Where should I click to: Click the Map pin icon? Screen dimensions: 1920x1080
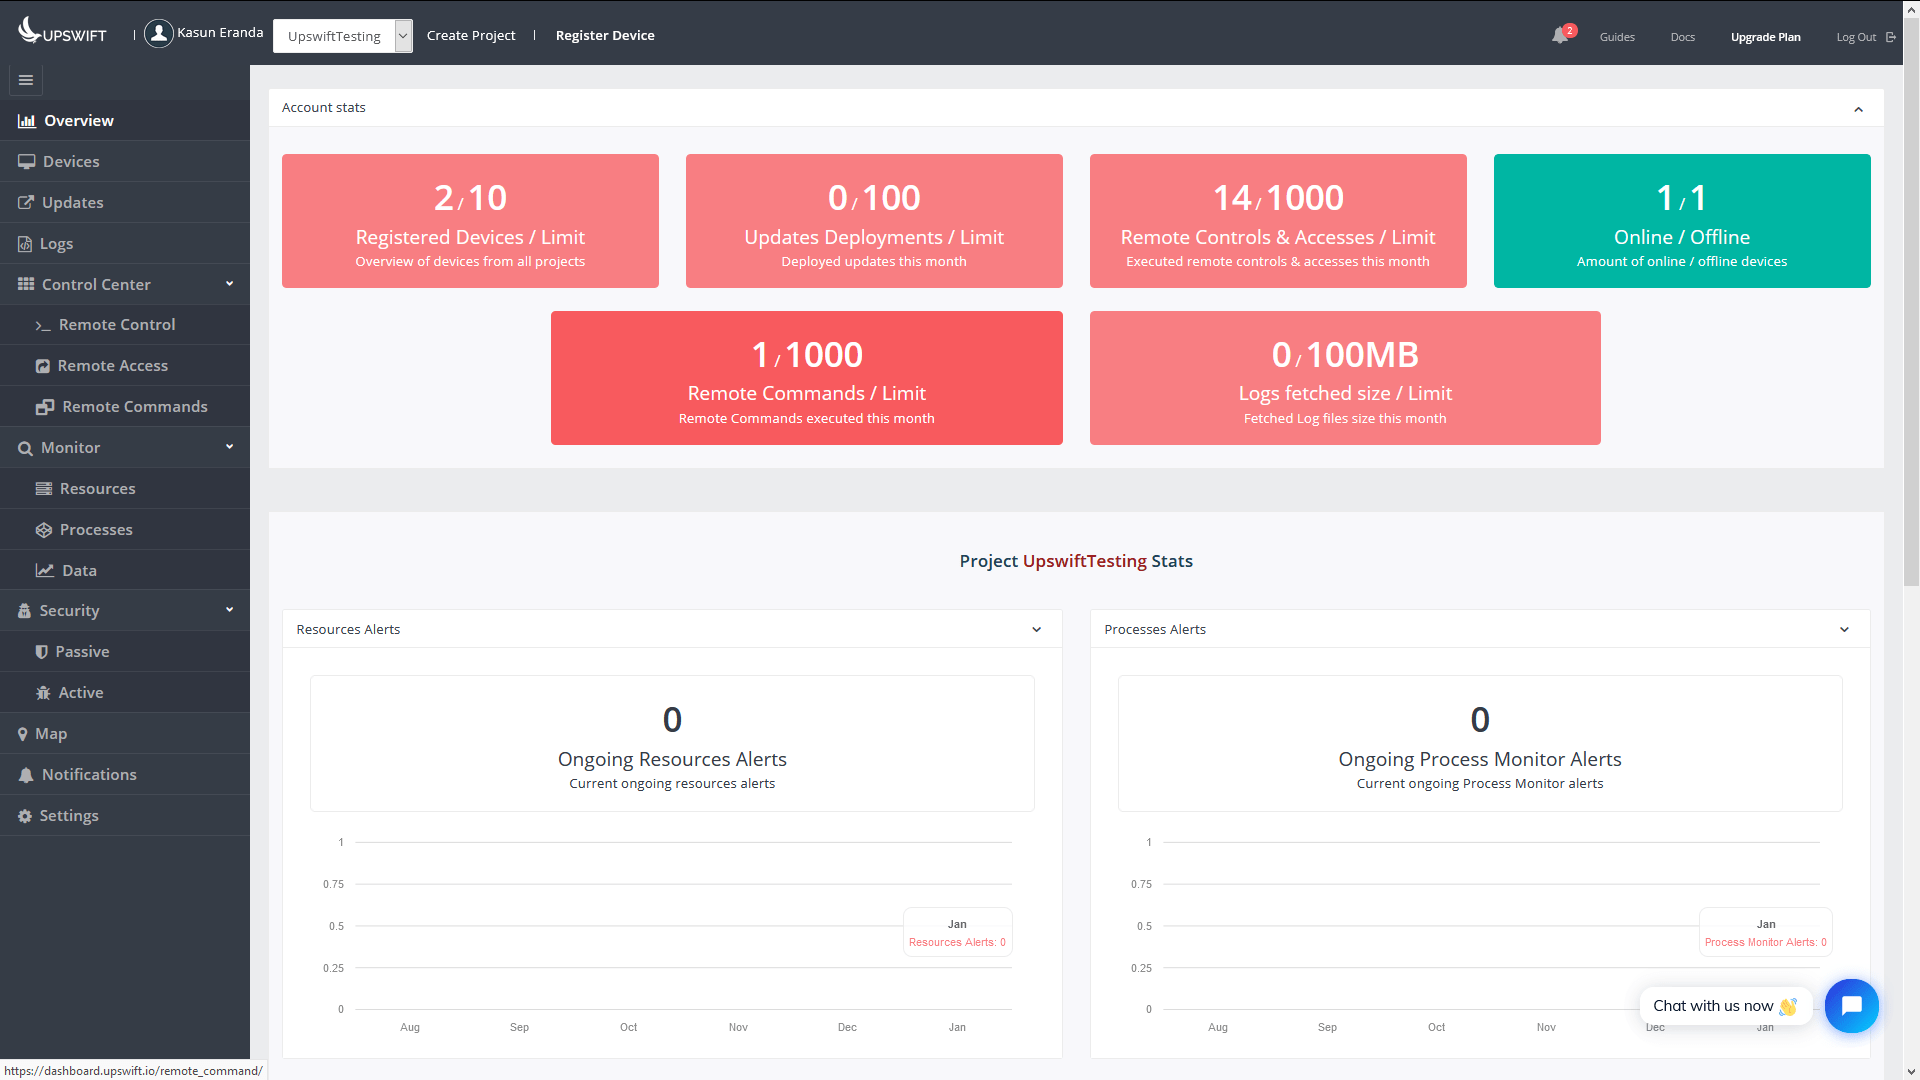pyautogui.click(x=23, y=734)
